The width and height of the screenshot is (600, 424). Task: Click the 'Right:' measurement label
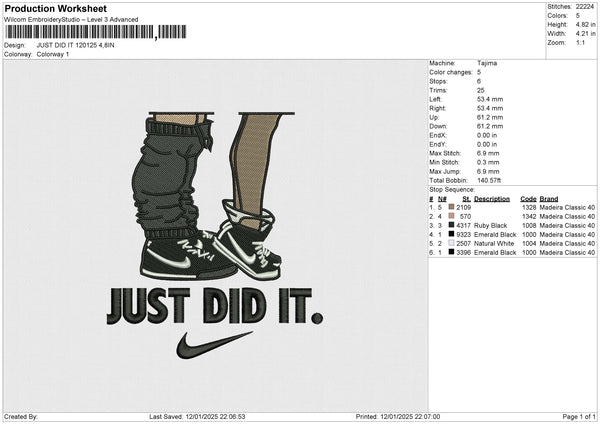pyautogui.click(x=437, y=108)
